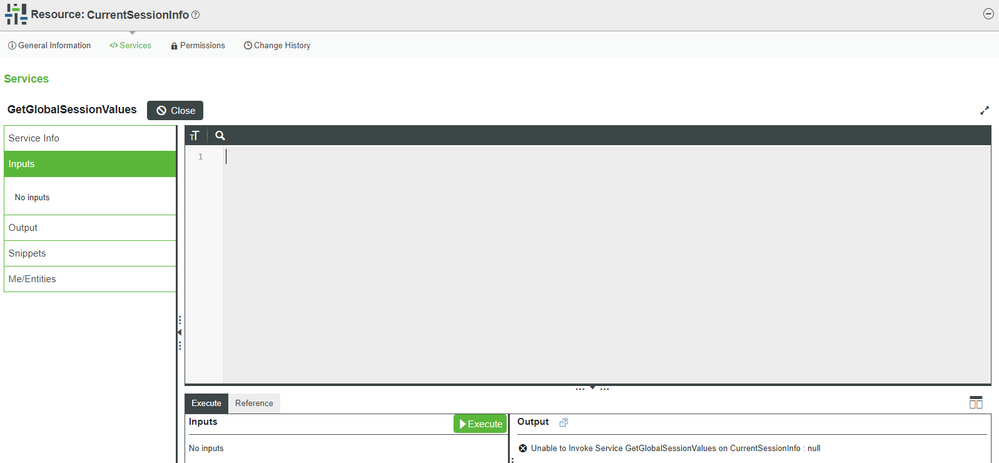The height and width of the screenshot is (463, 999).
Task: Collapse the resource panel with minus icon
Action: click(x=988, y=15)
